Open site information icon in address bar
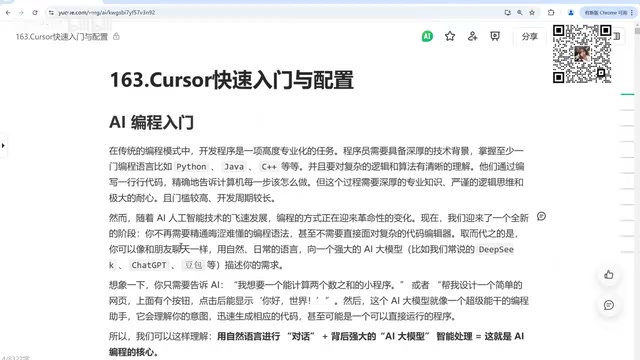The image size is (640, 360). [x=51, y=13]
